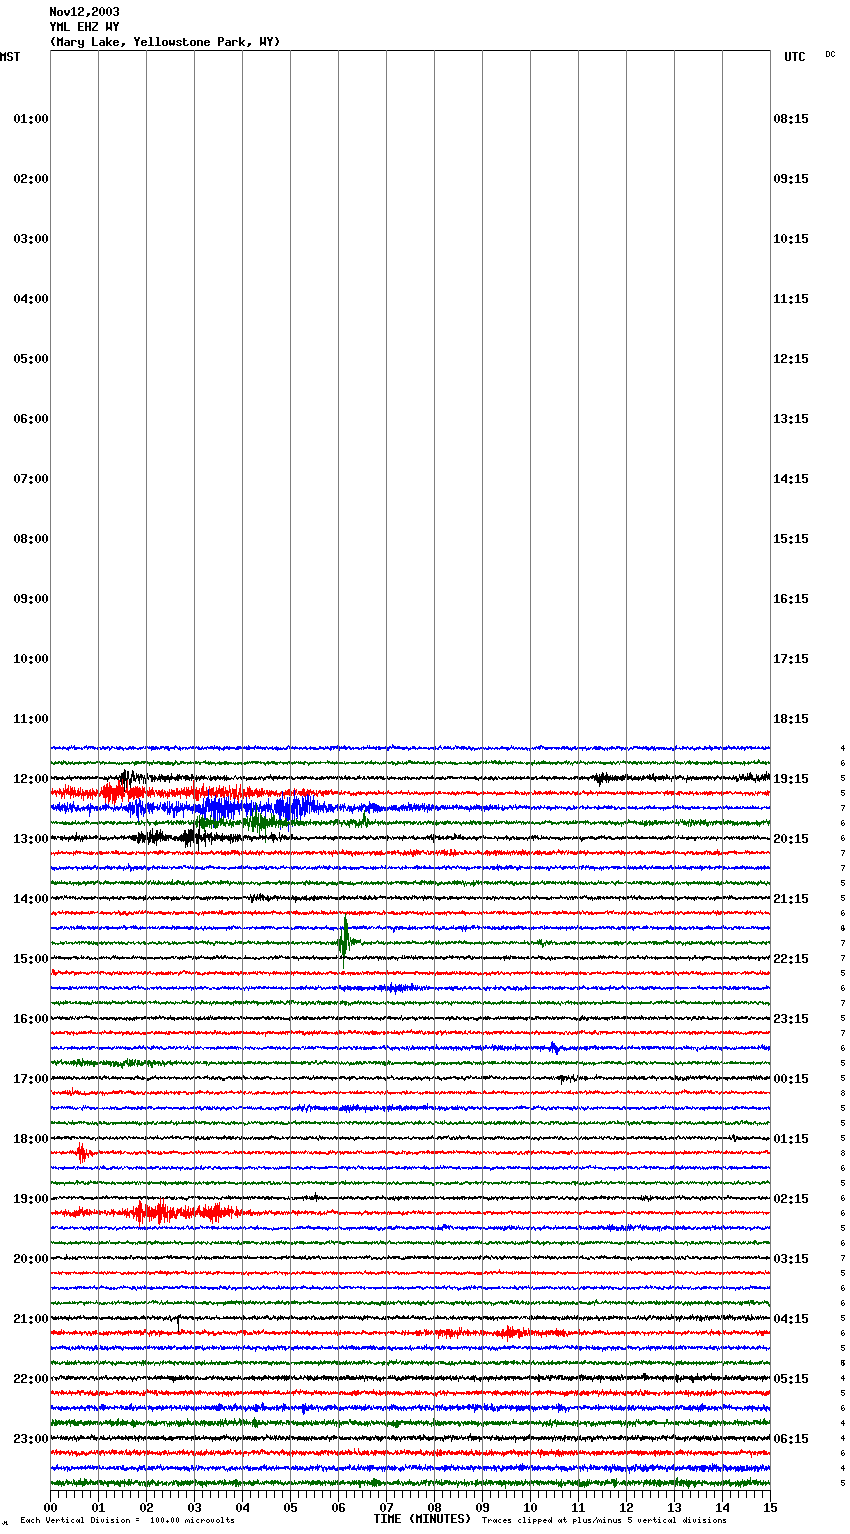The width and height of the screenshot is (850, 1534).
Task: Click the "DC" label in top-right corner
Action: (x=830, y=54)
